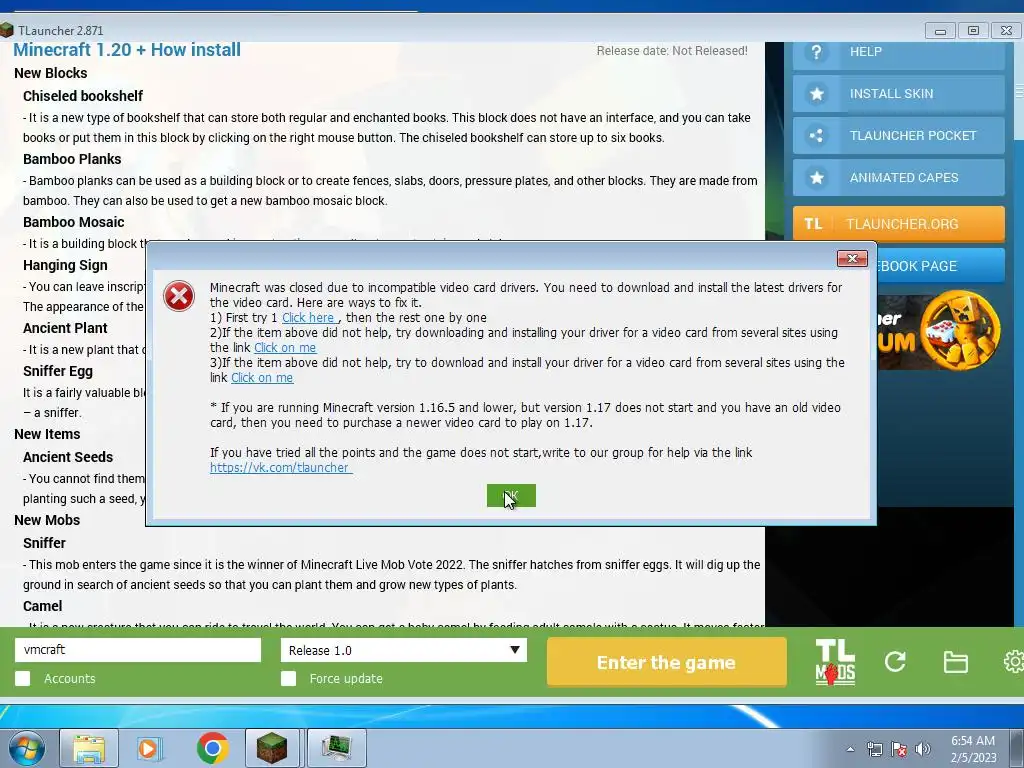Click the Minecraft block taskbar icon
The height and width of the screenshot is (768, 1024).
(x=272, y=748)
